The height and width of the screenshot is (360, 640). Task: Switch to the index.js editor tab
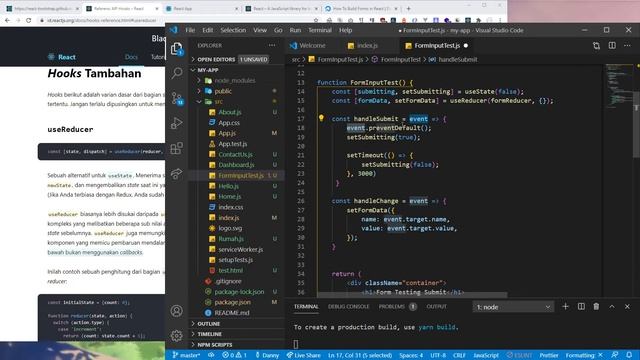(367, 46)
